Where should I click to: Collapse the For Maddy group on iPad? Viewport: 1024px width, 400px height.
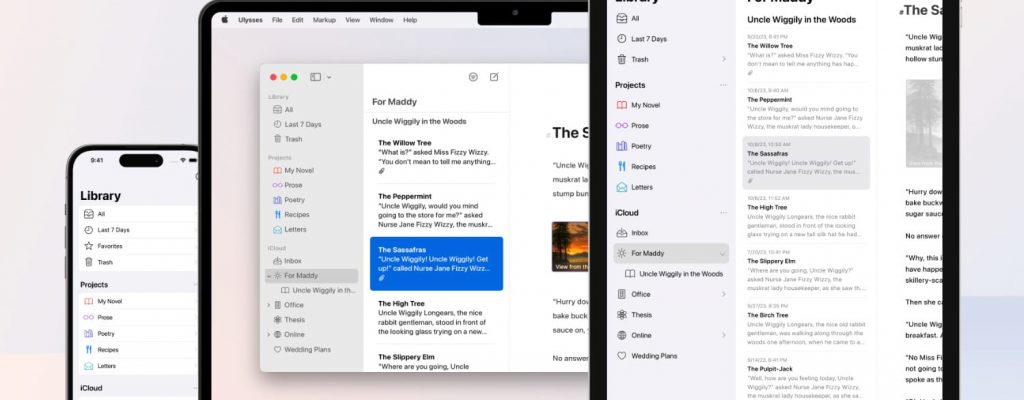(723, 253)
